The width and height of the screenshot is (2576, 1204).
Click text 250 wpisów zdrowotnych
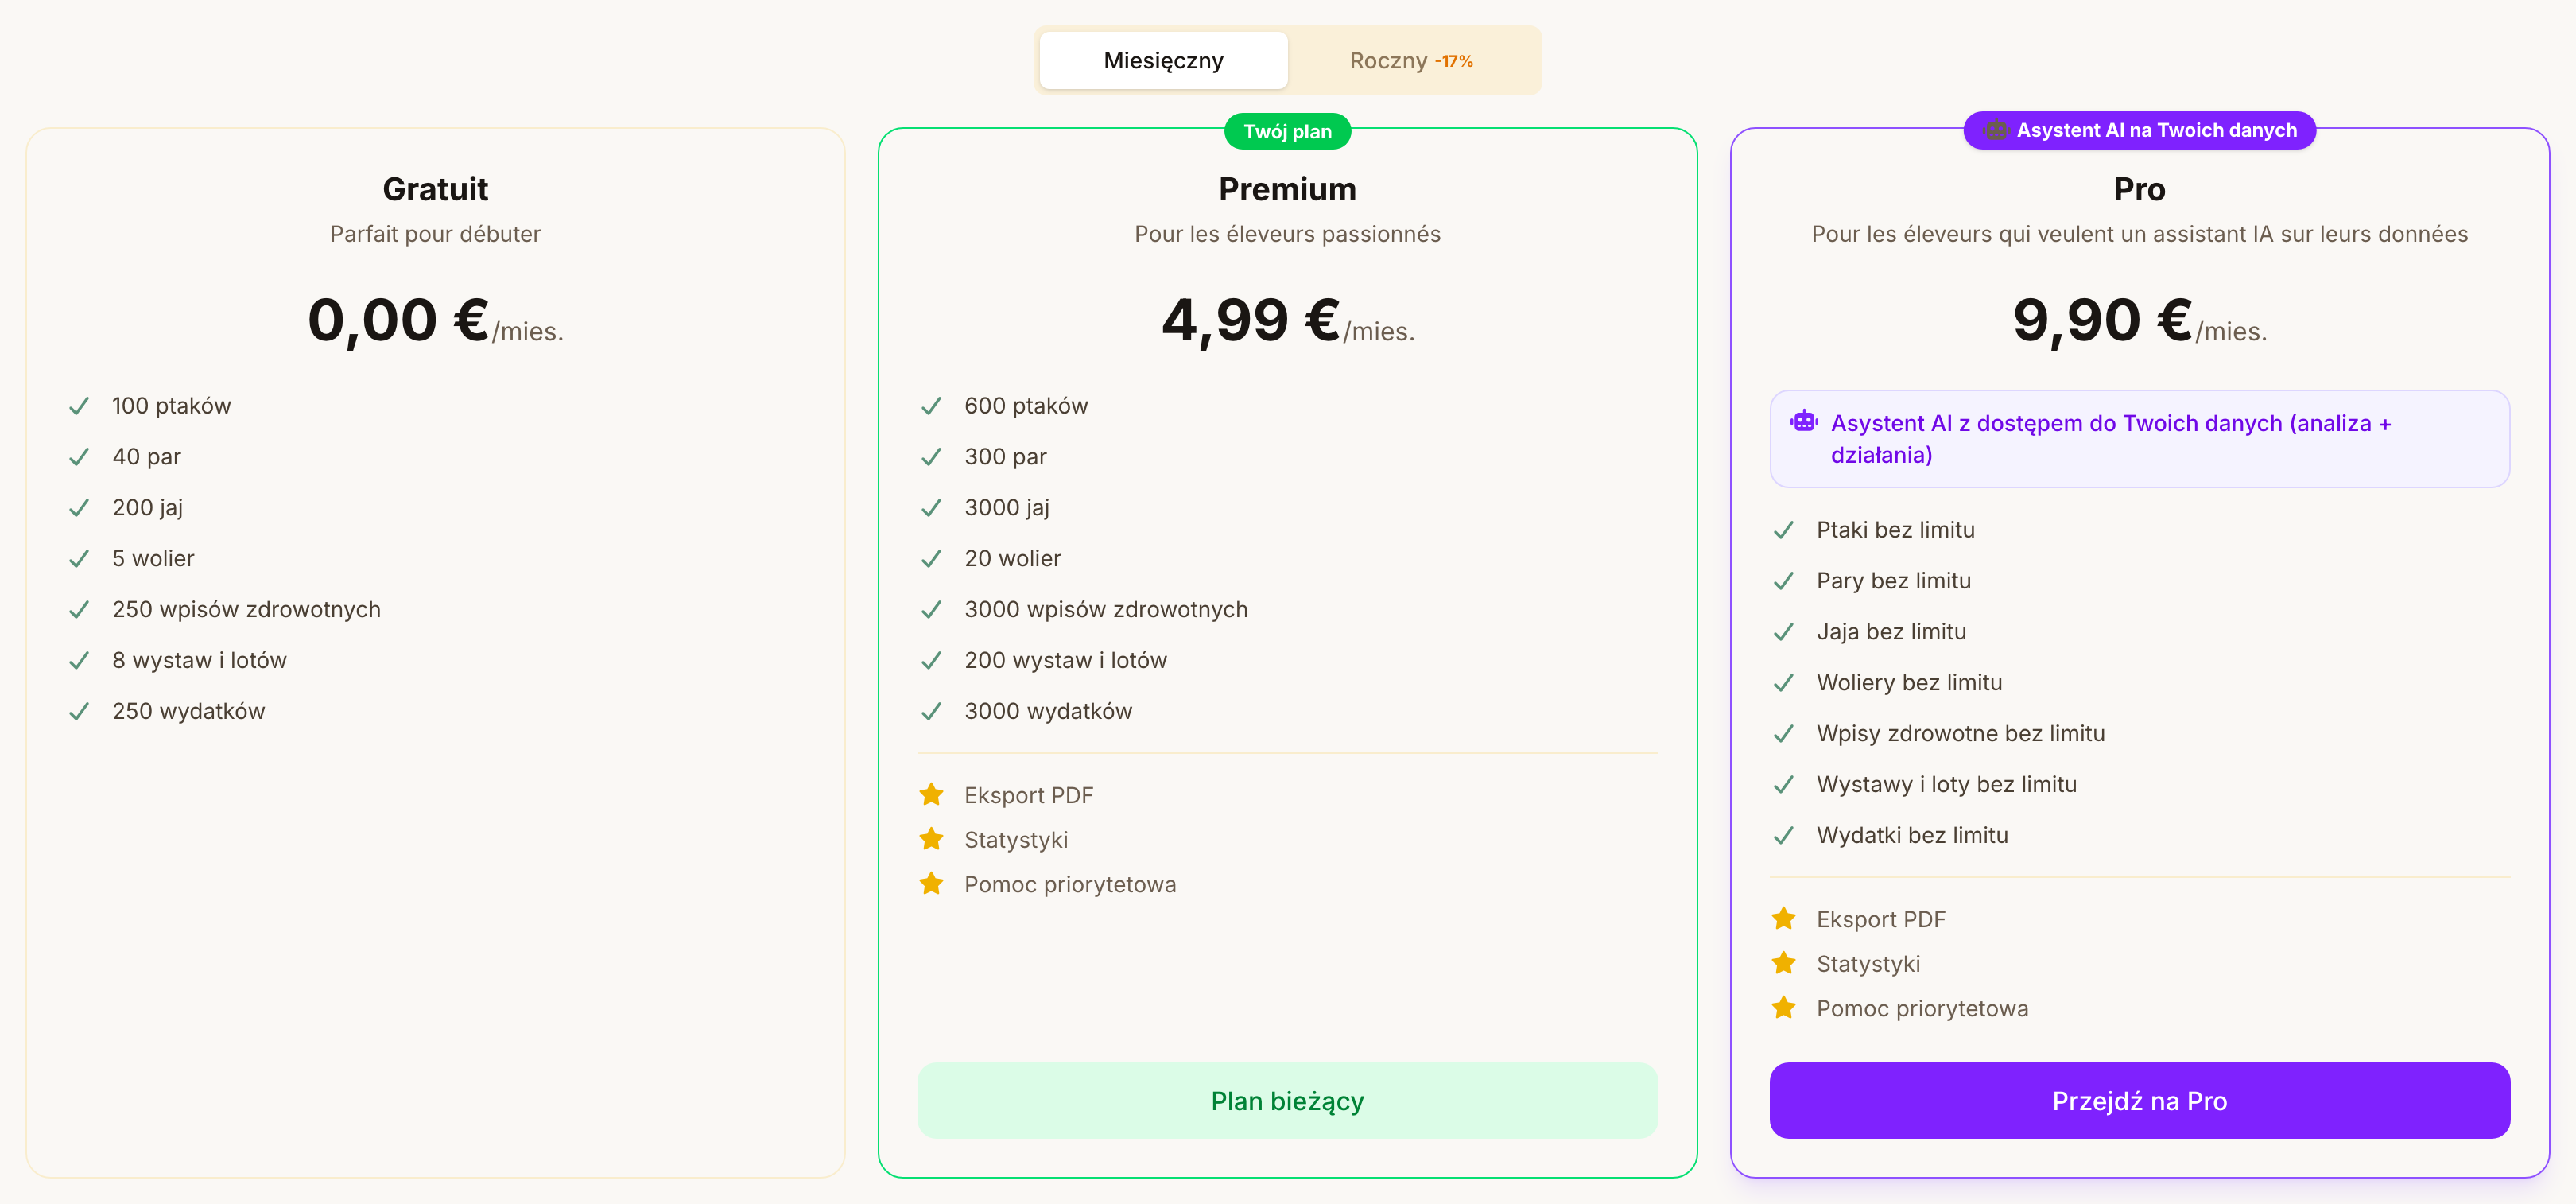[x=246, y=609]
